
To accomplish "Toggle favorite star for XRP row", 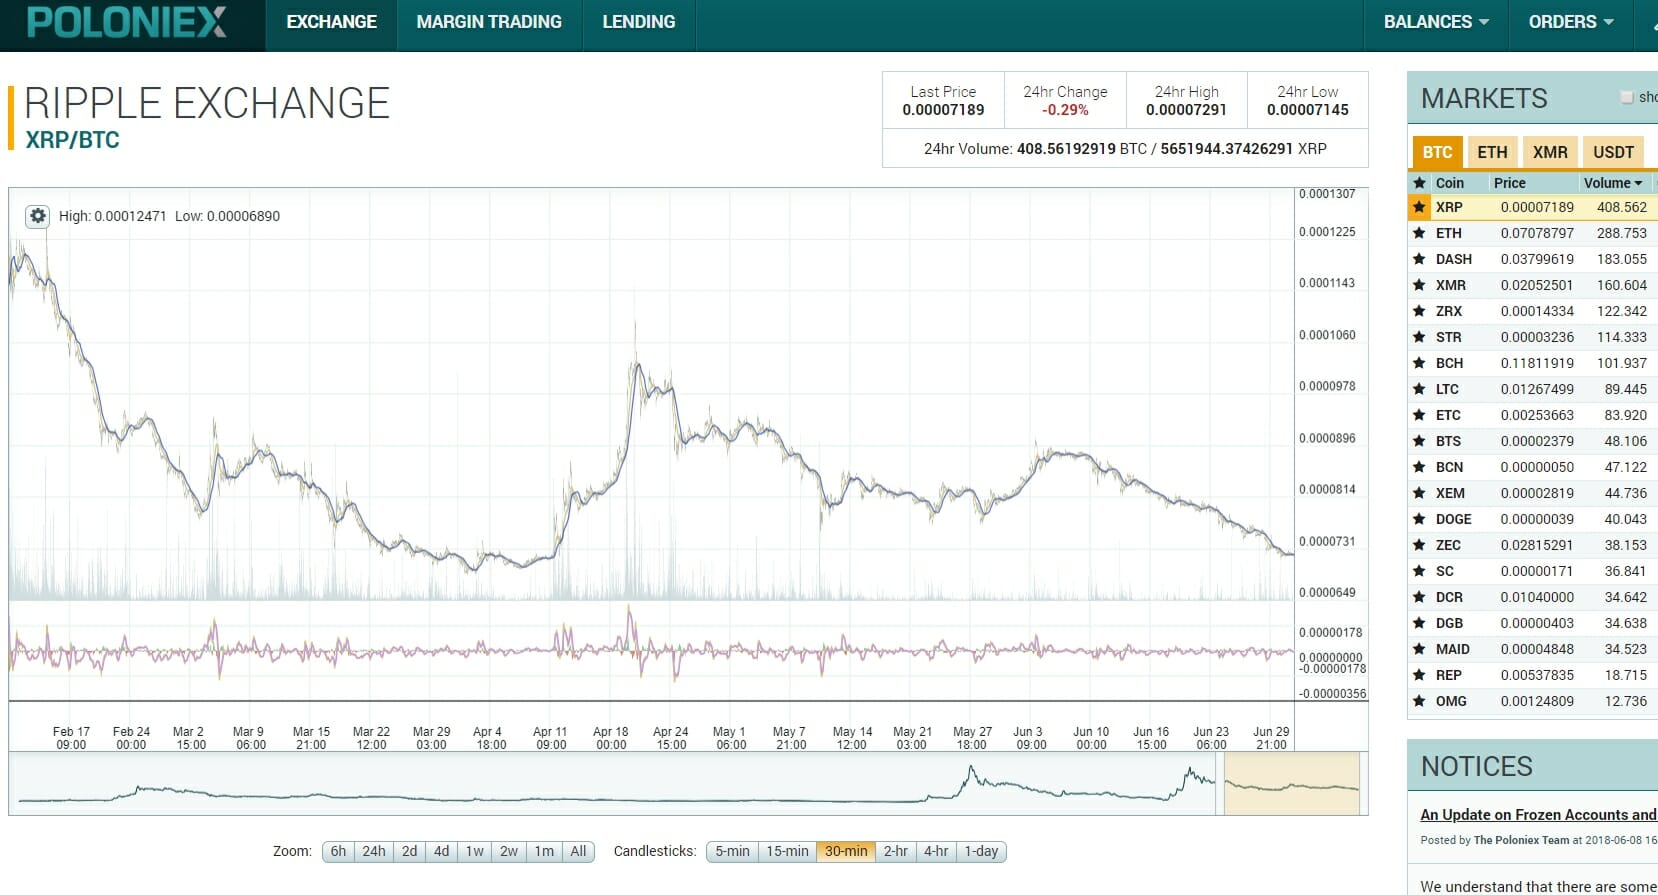I will [x=1419, y=207].
